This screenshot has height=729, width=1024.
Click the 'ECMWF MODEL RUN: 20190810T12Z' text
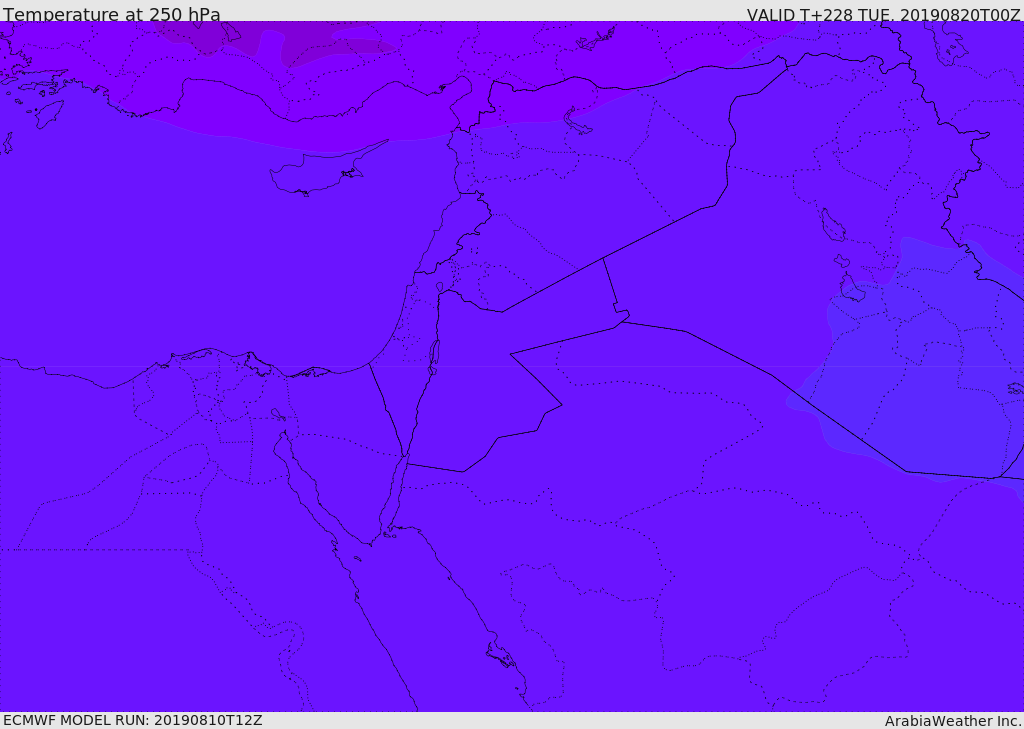tap(133, 720)
